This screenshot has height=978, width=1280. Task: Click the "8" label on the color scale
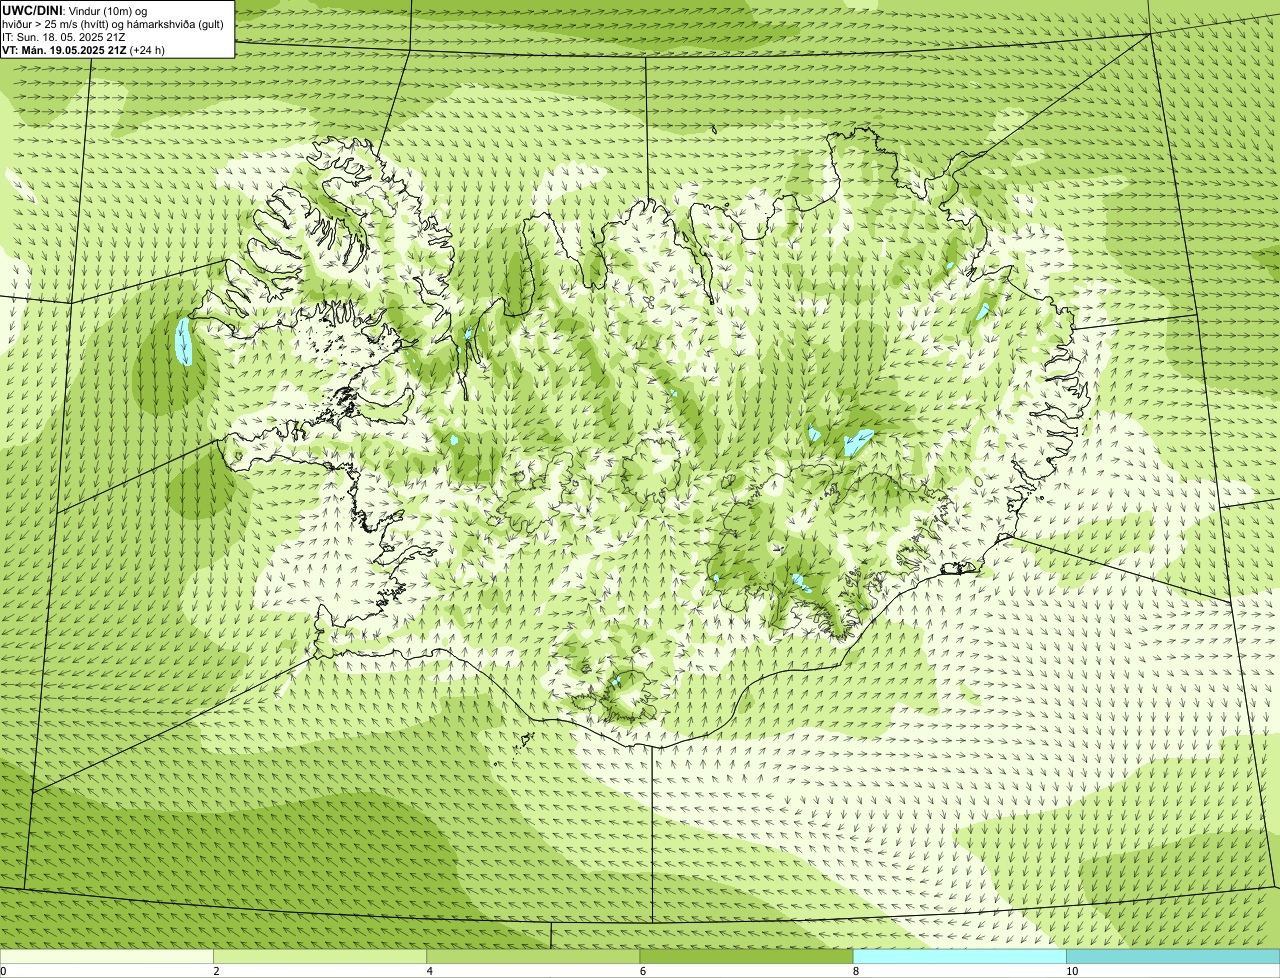(x=855, y=971)
